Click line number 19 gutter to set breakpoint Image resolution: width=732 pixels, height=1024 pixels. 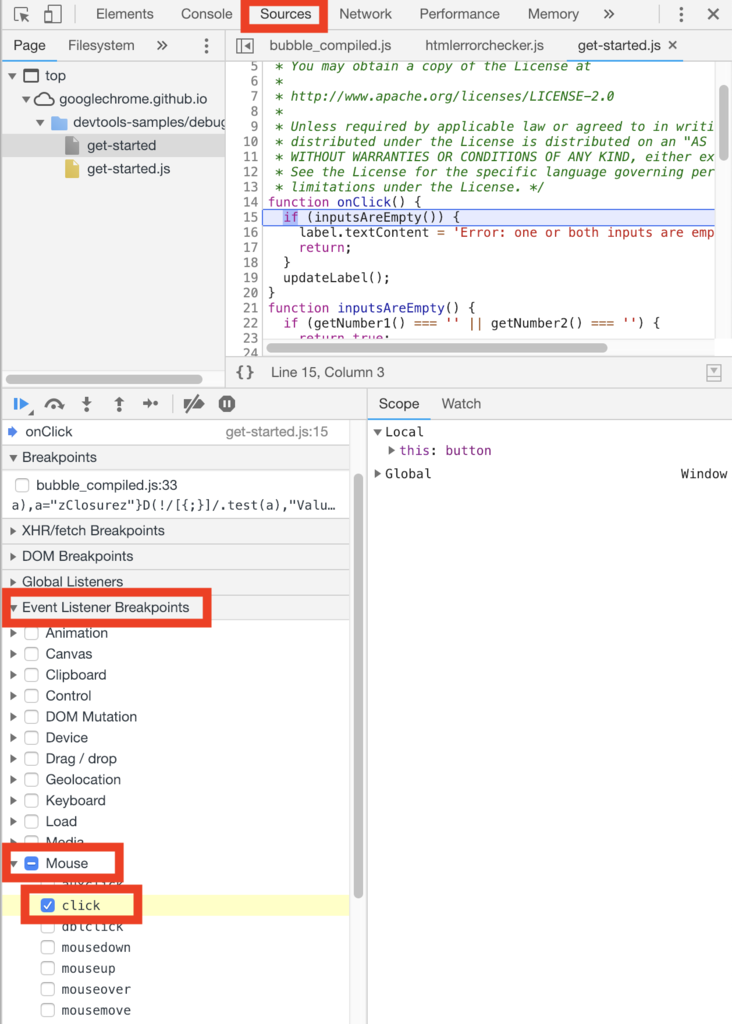251,278
